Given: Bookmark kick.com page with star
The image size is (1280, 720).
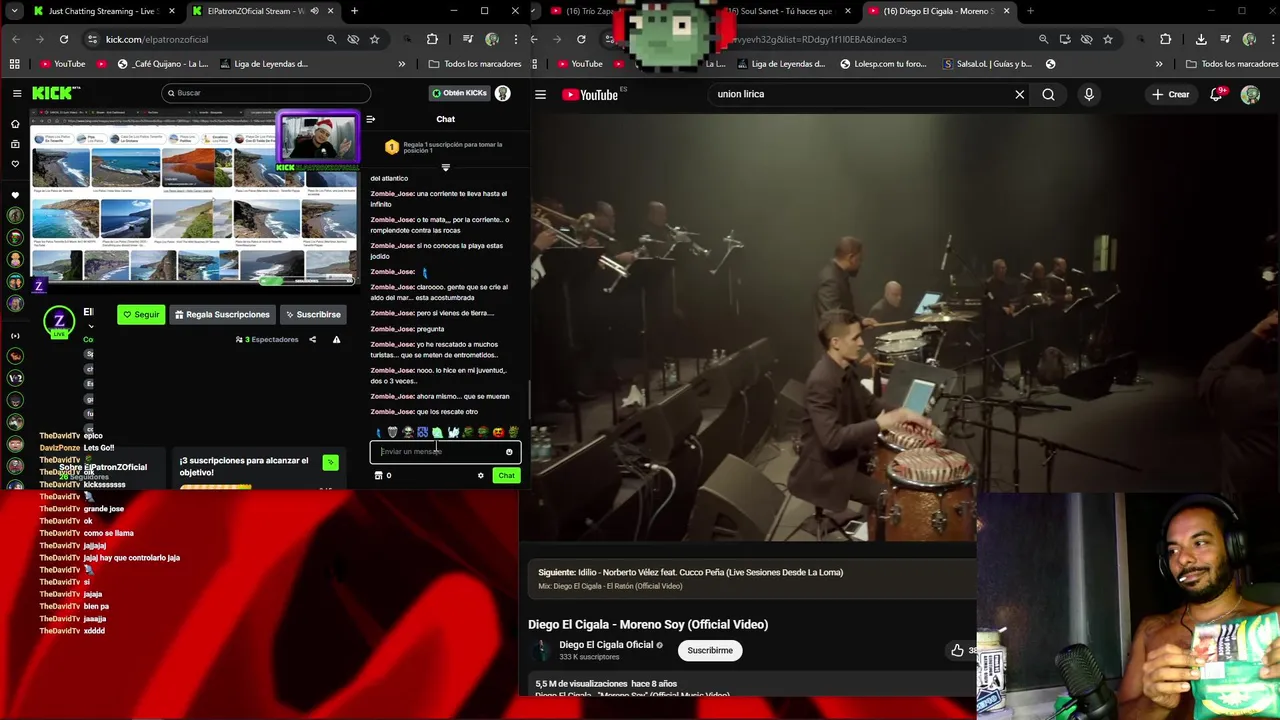Looking at the screenshot, I should pyautogui.click(x=374, y=39).
